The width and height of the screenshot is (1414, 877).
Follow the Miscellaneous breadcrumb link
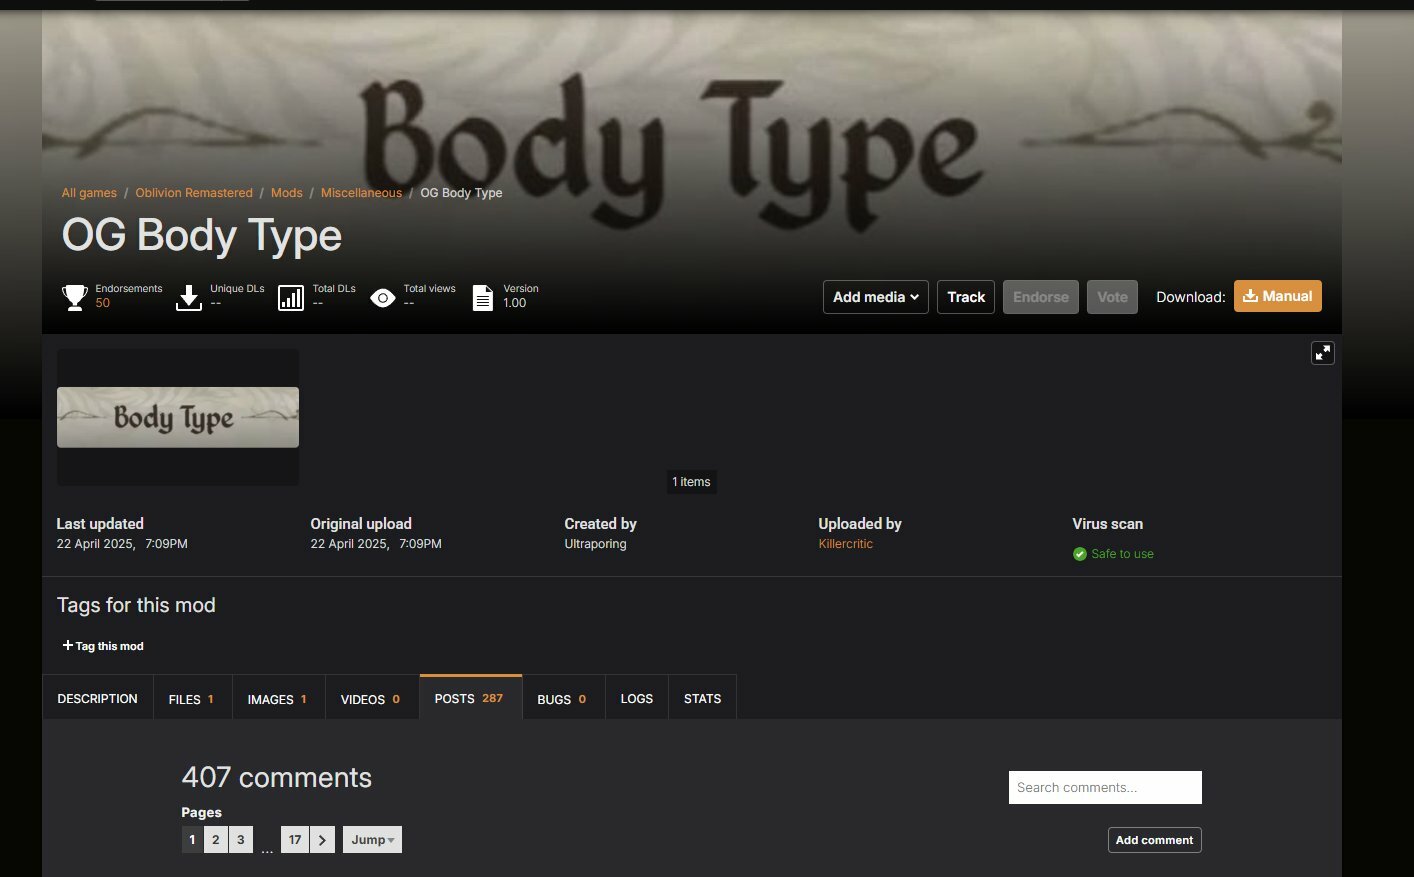361,193
